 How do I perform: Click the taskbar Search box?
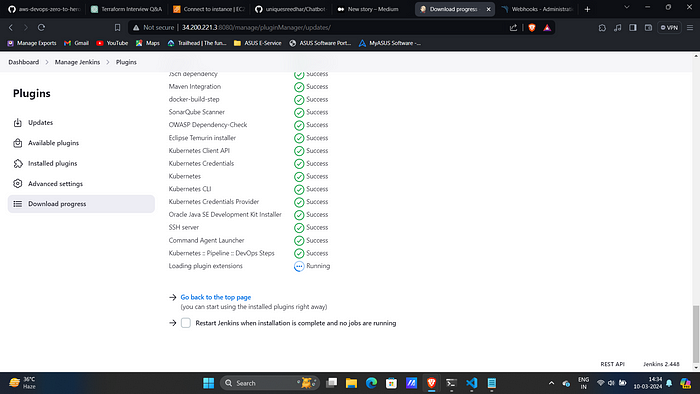pyautogui.click(x=270, y=383)
